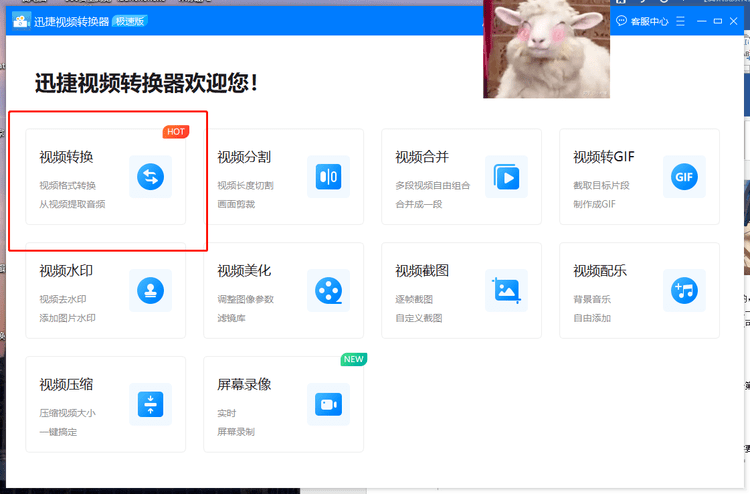Viewport: 750px width, 494px height.
Task: Click text 合并成一段
Action: [x=419, y=204]
